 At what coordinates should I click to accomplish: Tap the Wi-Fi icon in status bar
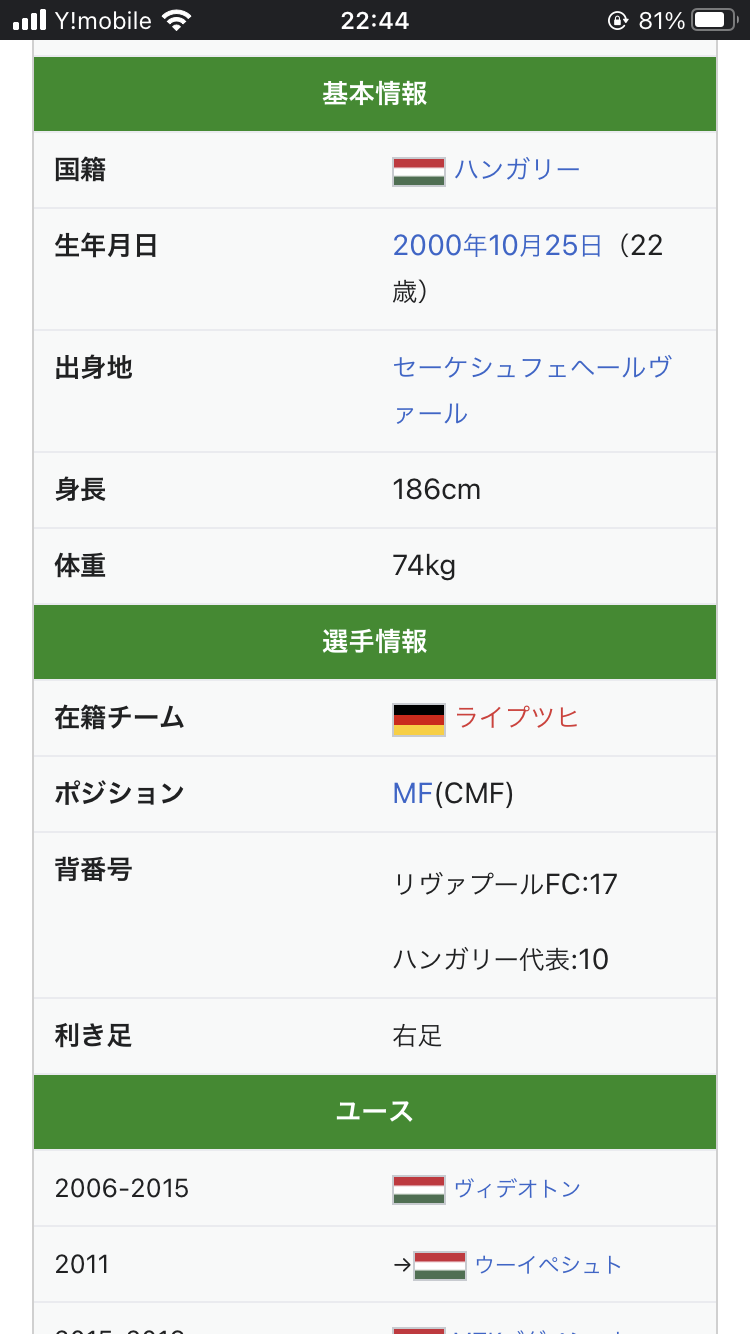tap(177, 20)
